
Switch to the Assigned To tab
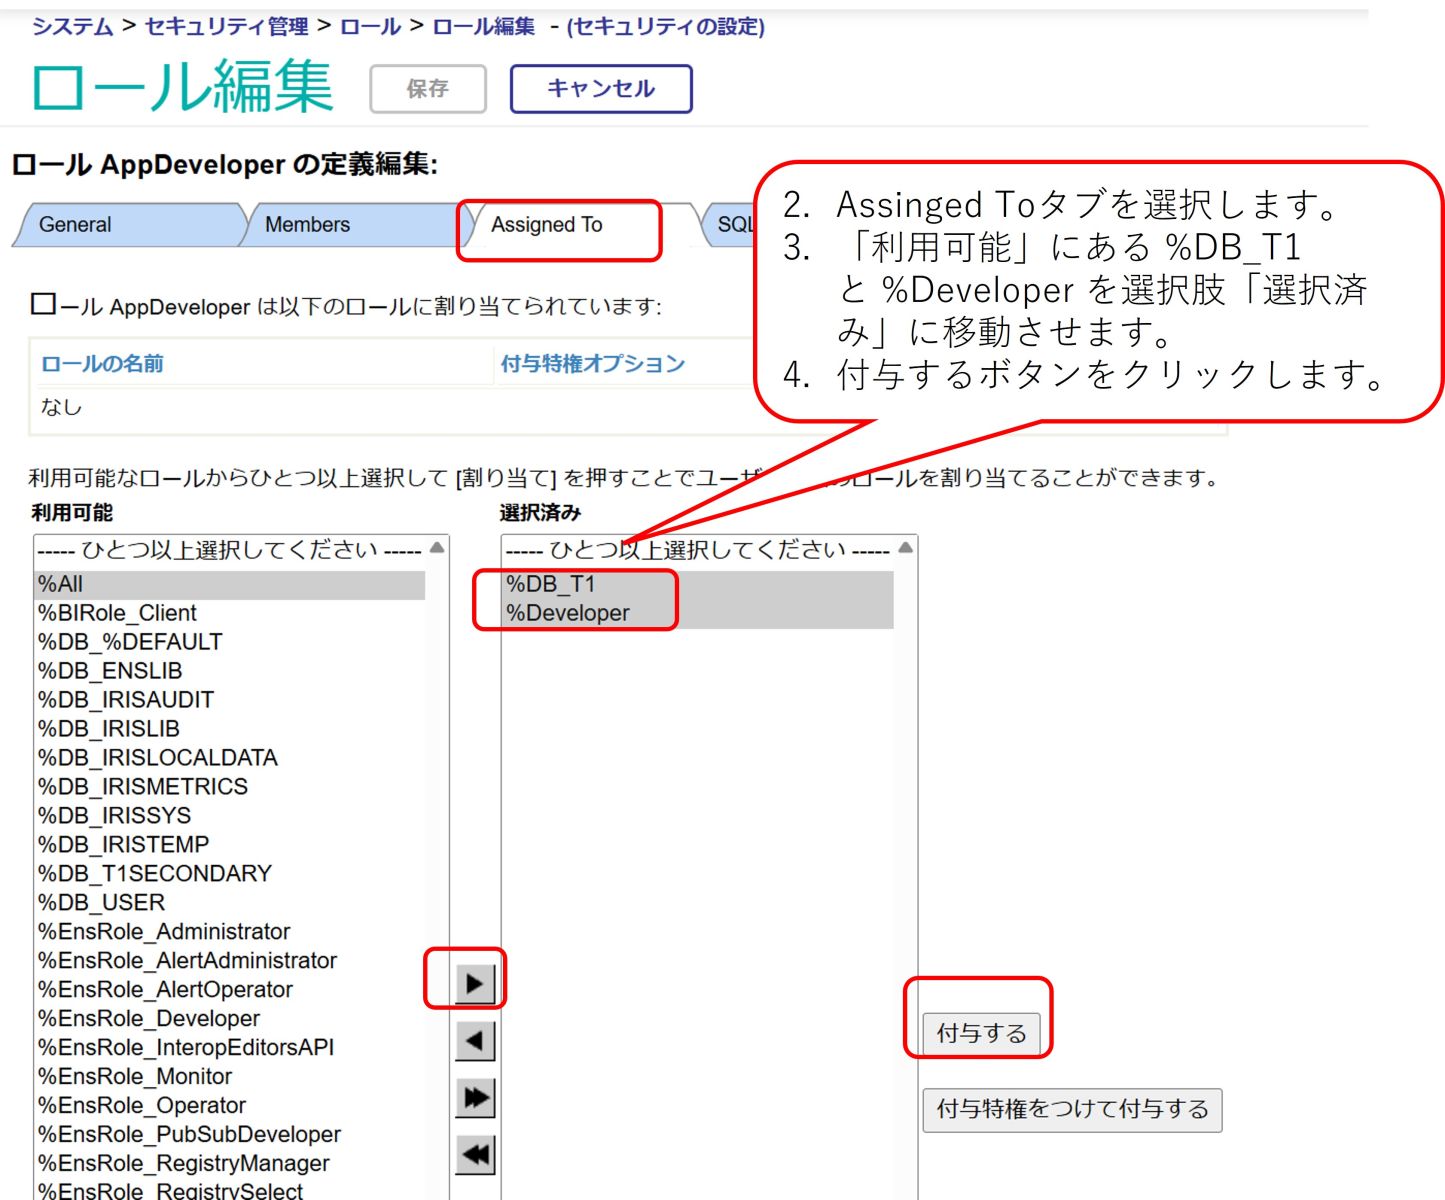point(547,225)
